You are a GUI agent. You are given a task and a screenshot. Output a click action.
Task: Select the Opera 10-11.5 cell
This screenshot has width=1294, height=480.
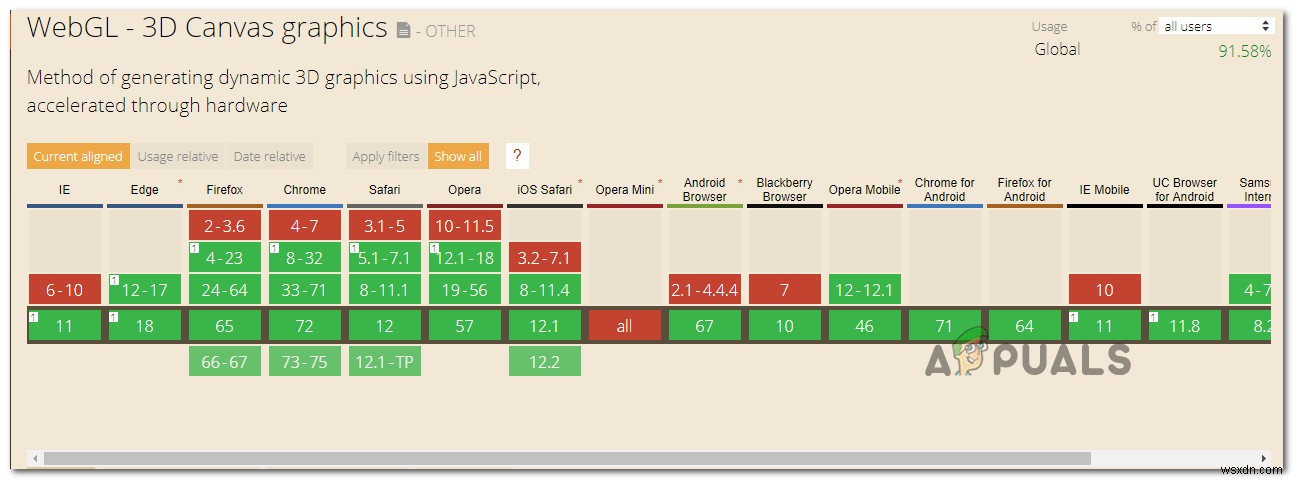[x=465, y=226]
